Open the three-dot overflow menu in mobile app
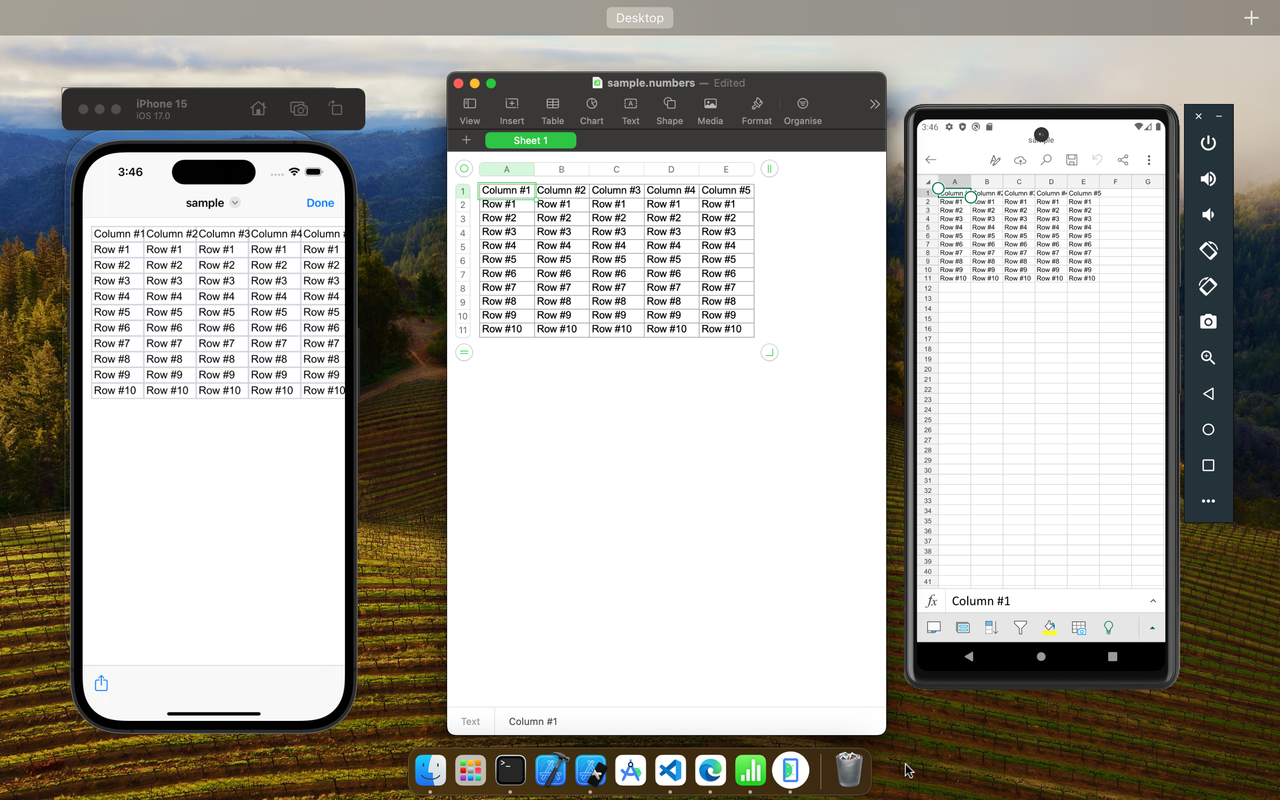 coord(1148,159)
